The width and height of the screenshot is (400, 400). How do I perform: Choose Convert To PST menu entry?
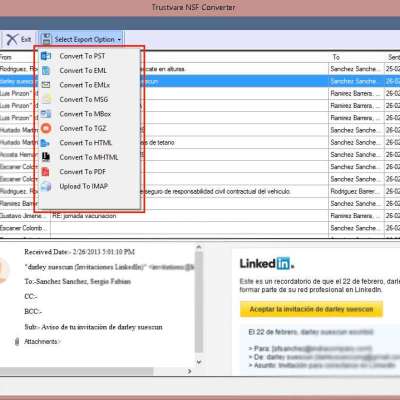[x=82, y=56]
